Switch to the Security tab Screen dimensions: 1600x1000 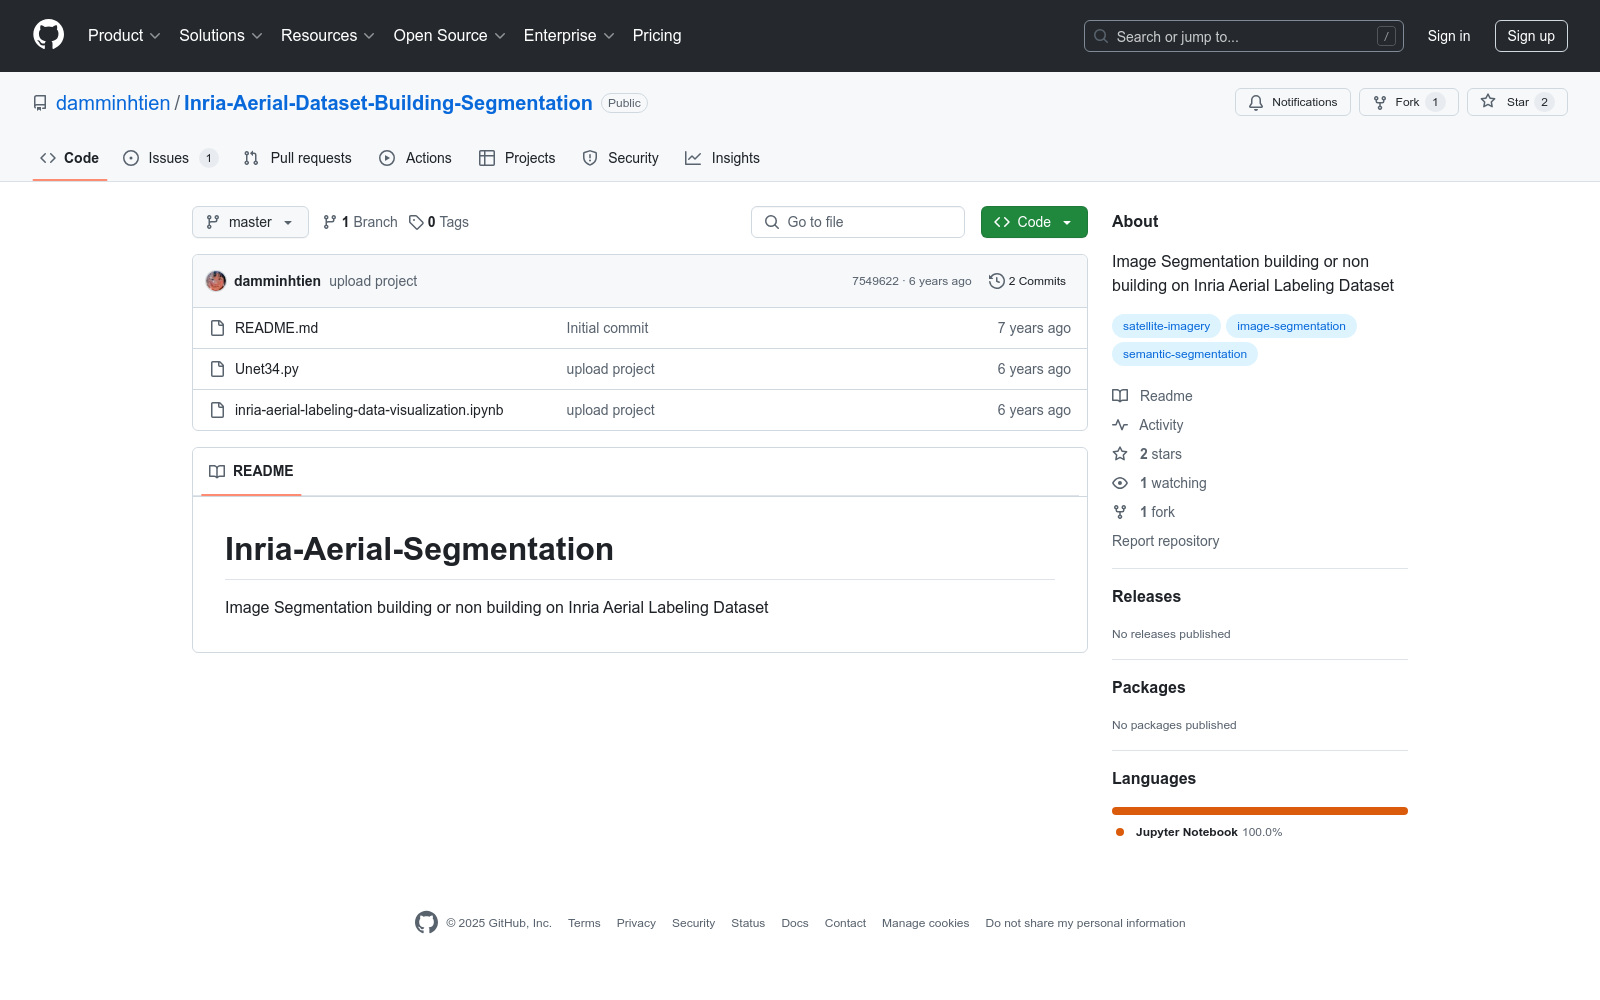[x=620, y=158]
